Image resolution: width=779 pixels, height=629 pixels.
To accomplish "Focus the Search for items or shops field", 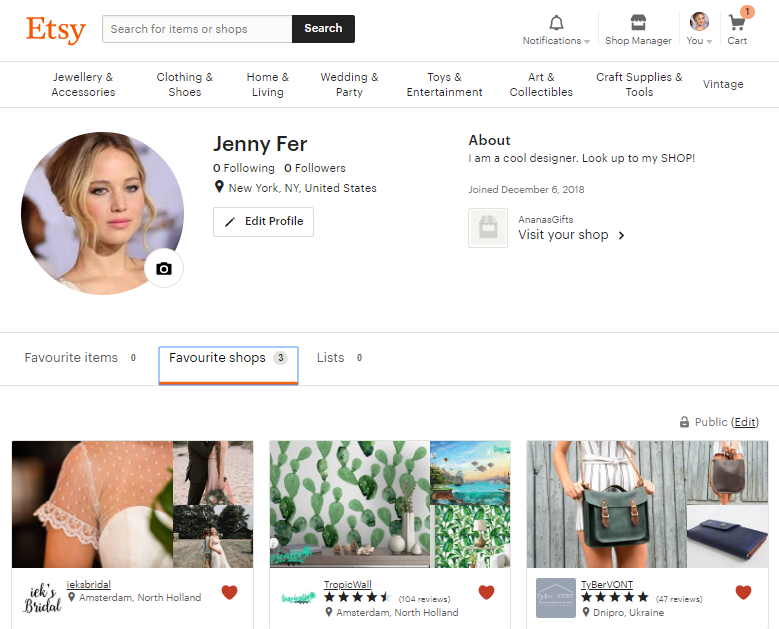I will click(197, 29).
